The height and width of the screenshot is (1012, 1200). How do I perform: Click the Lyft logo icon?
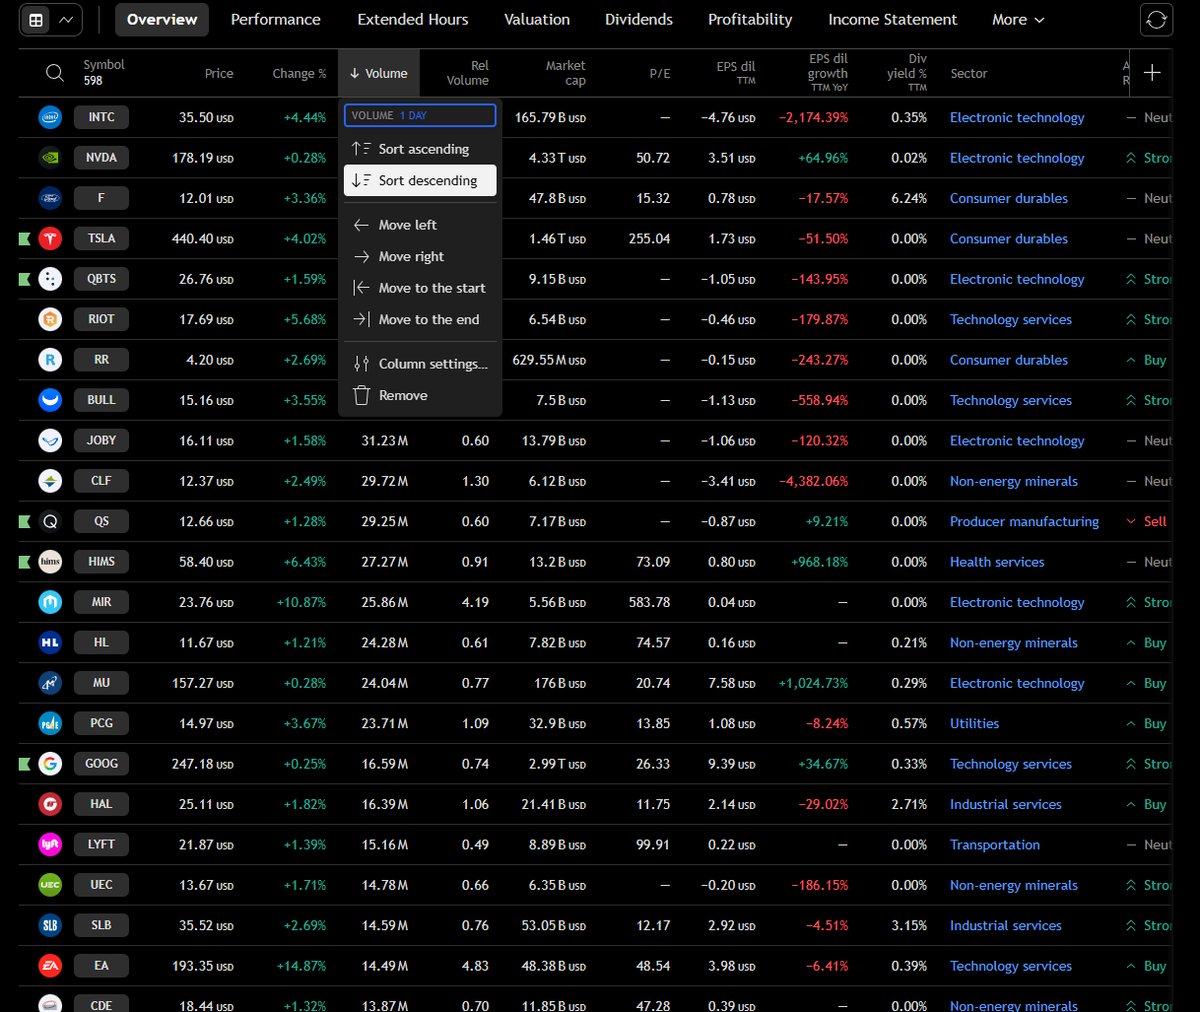click(50, 845)
